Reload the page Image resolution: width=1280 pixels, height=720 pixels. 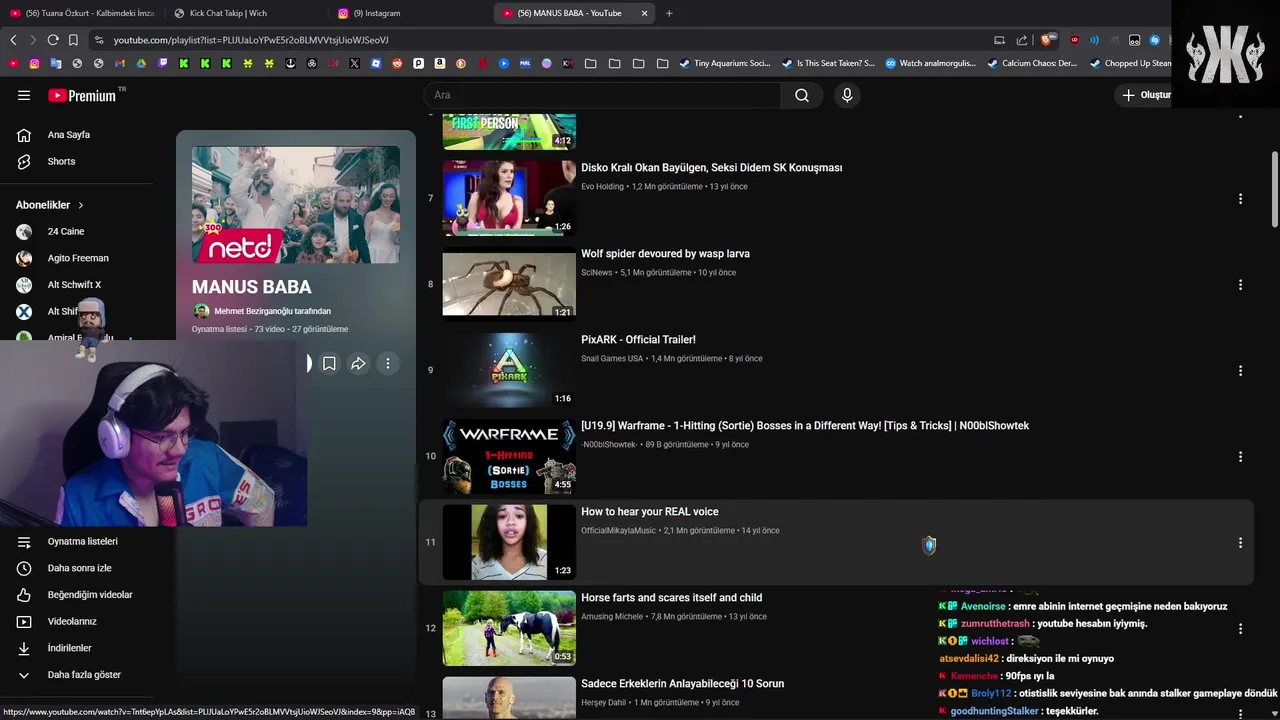[53, 40]
